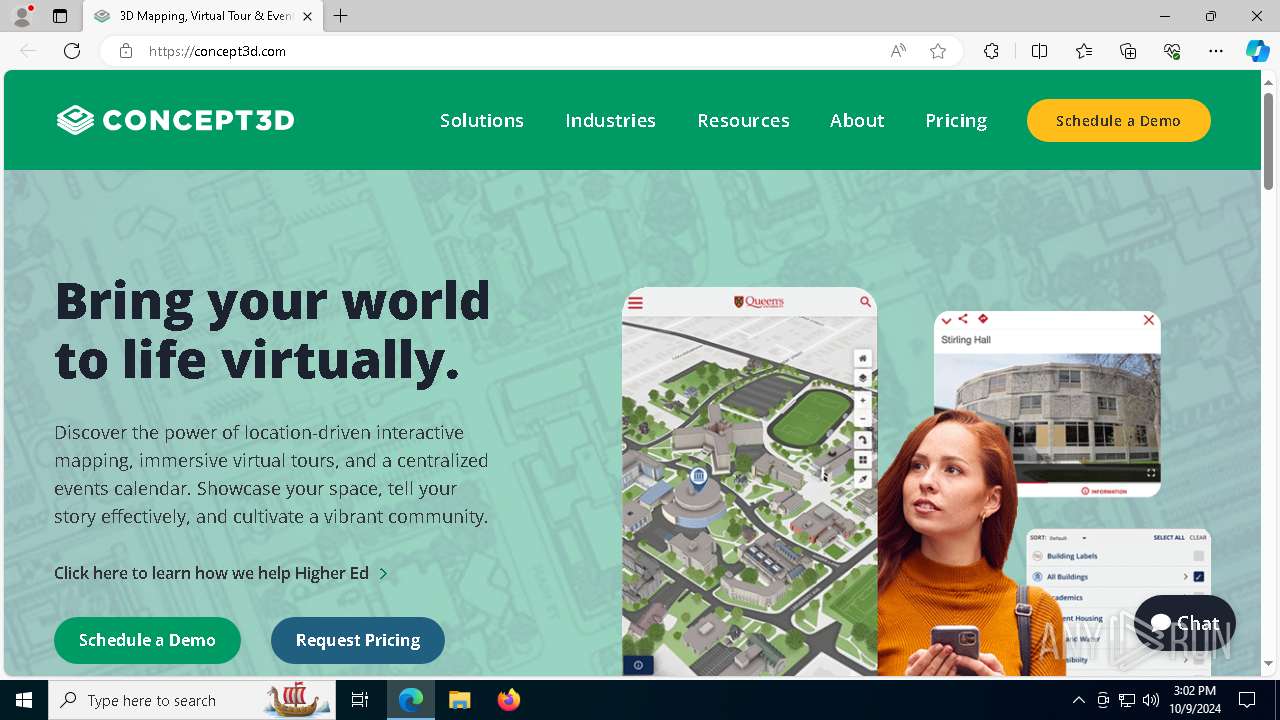
Task: Close the concept3d browser tab
Action: (307, 16)
